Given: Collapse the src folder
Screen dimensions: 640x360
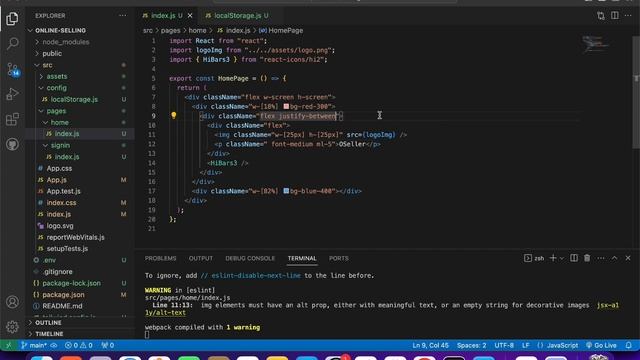Looking at the screenshot, I should click(47, 65).
